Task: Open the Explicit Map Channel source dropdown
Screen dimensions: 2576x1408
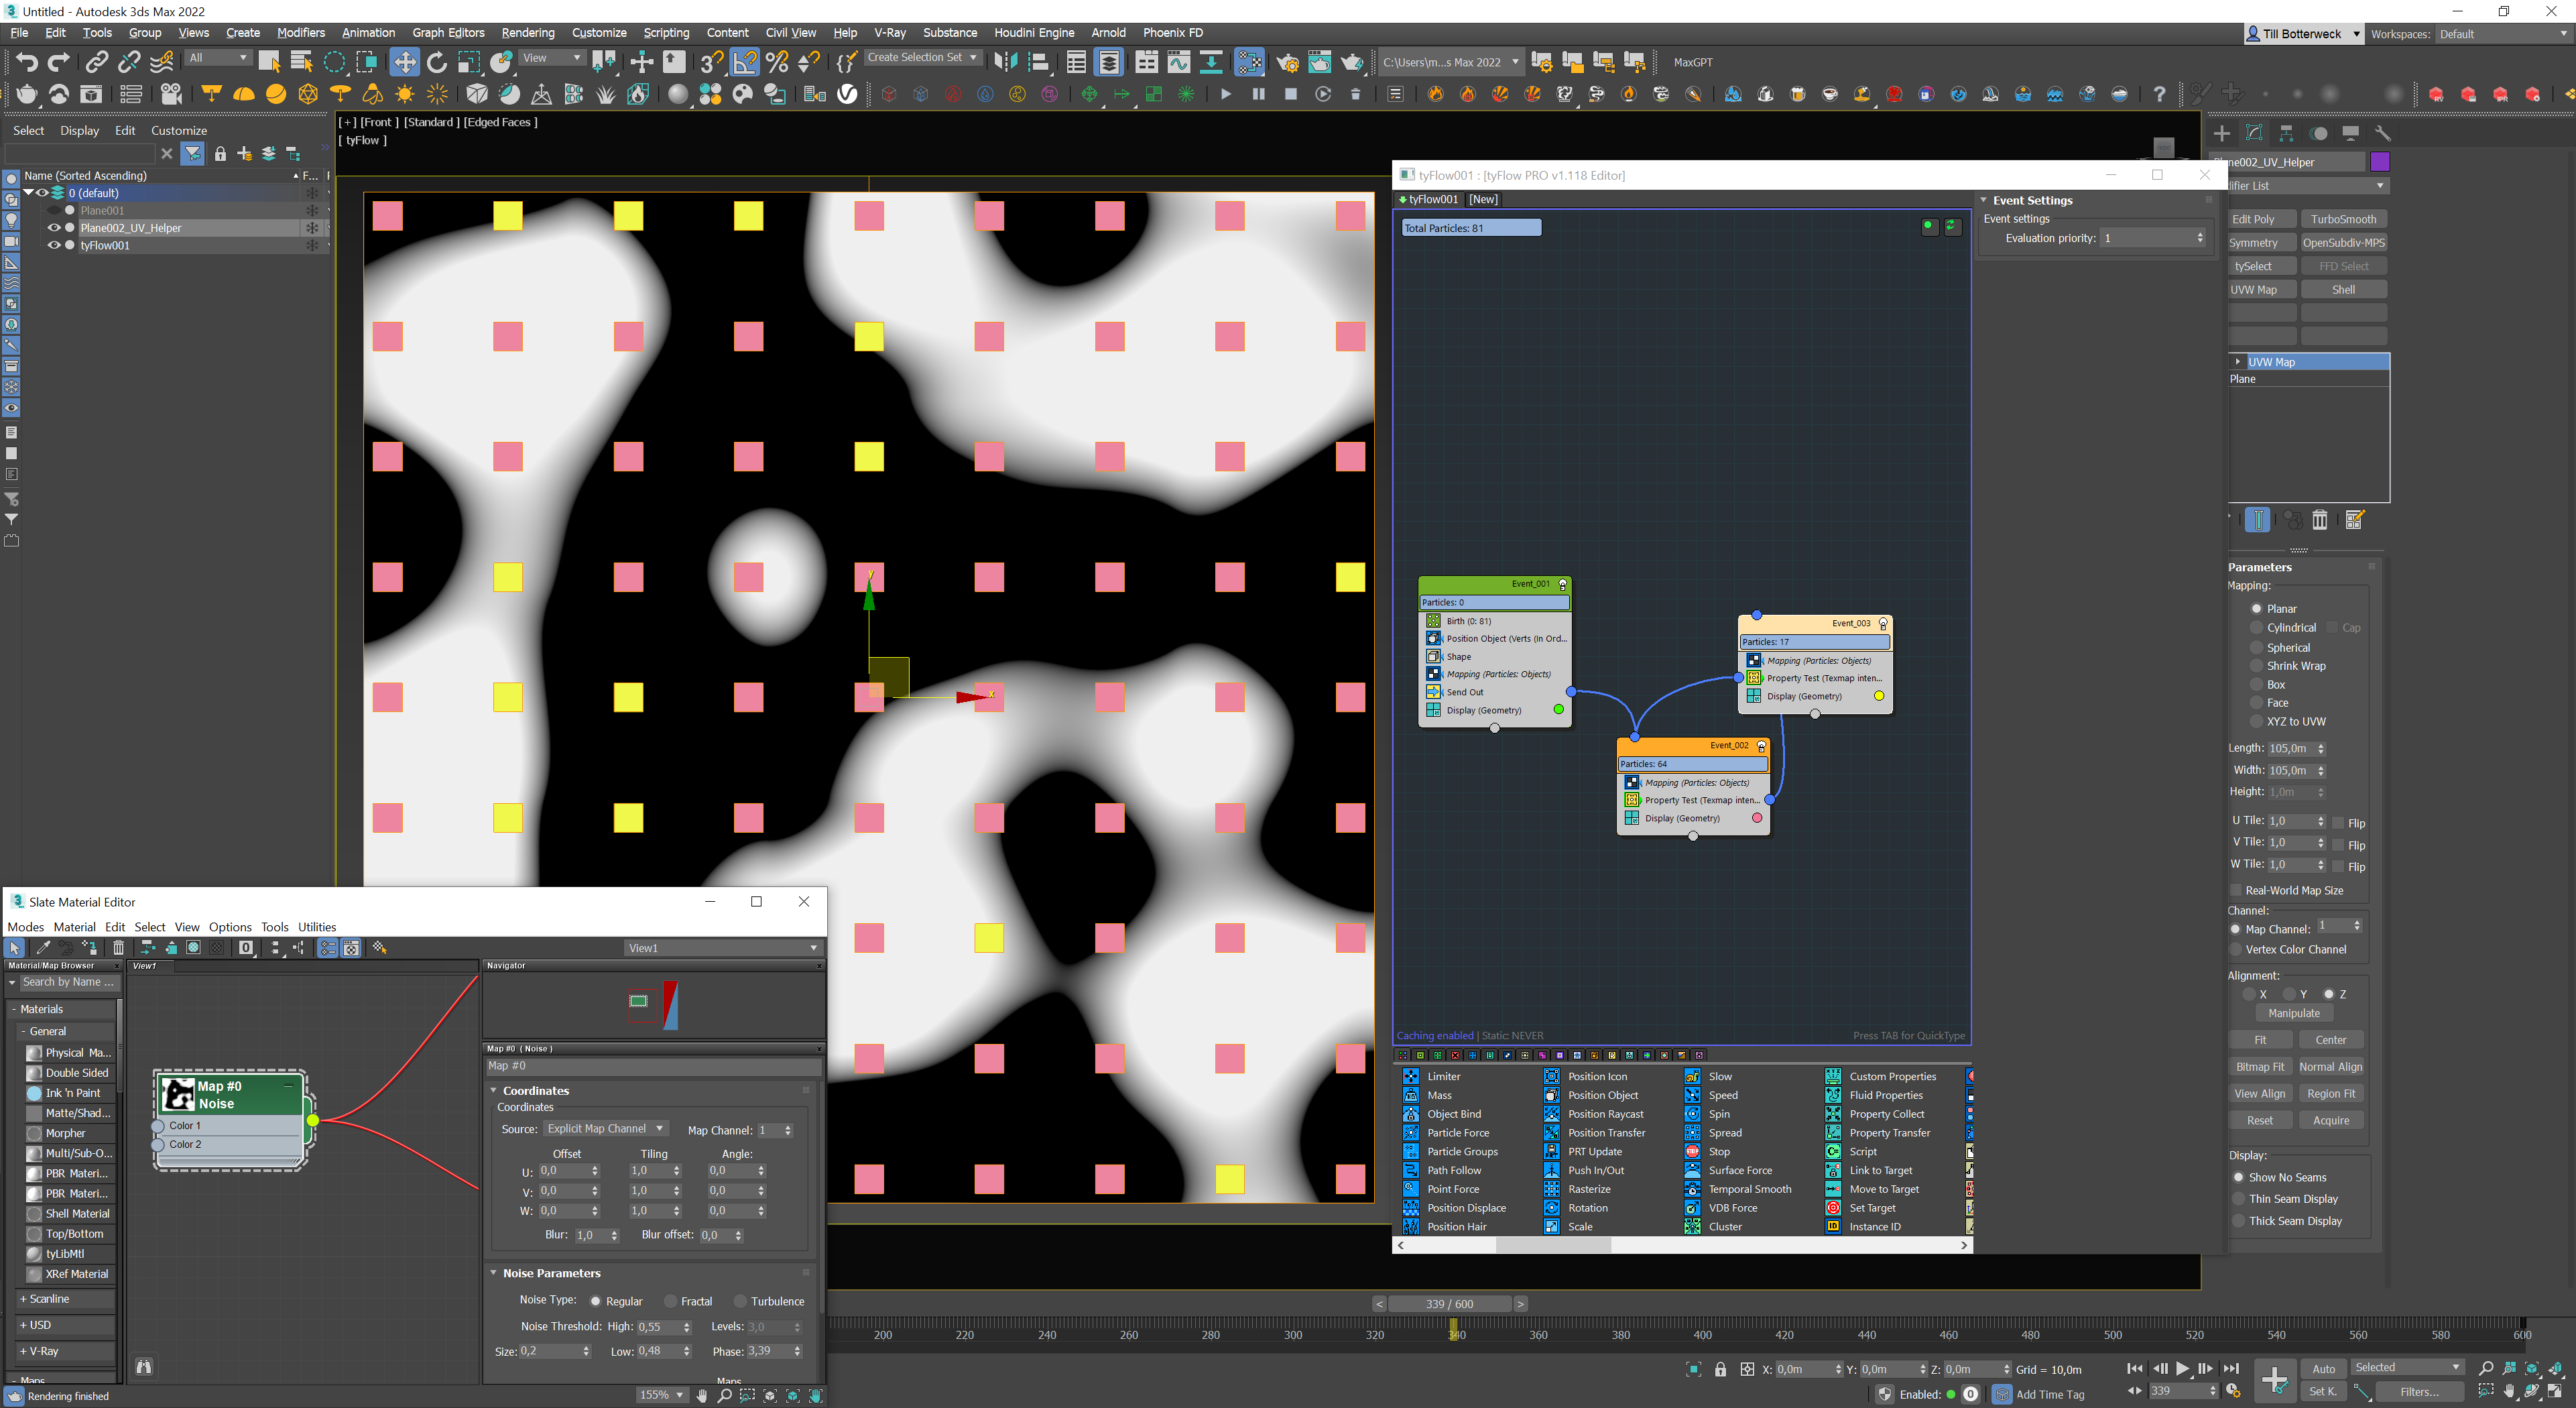Action: click(605, 1128)
